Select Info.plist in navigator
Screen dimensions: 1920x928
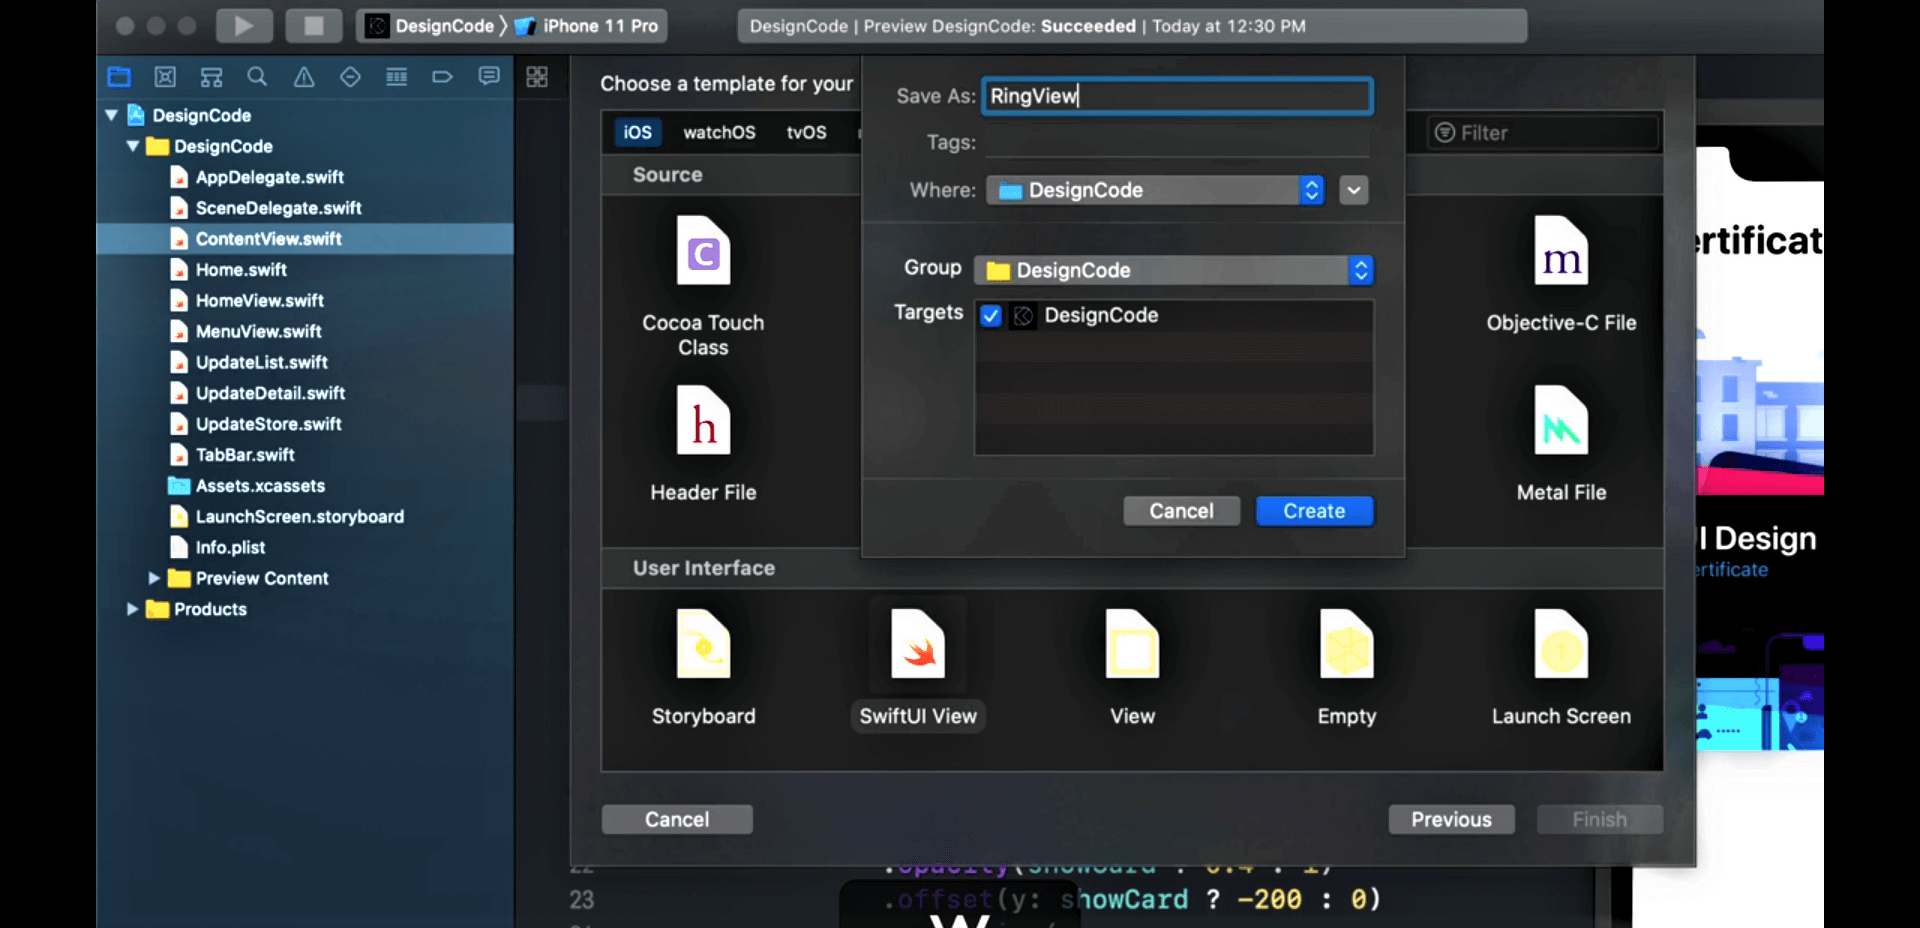click(x=304, y=548)
